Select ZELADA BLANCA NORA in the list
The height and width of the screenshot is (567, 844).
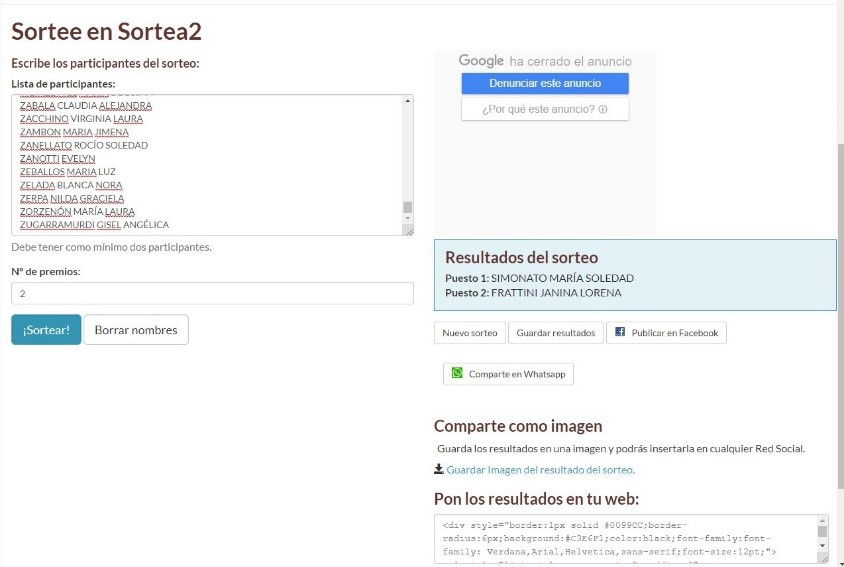click(71, 185)
